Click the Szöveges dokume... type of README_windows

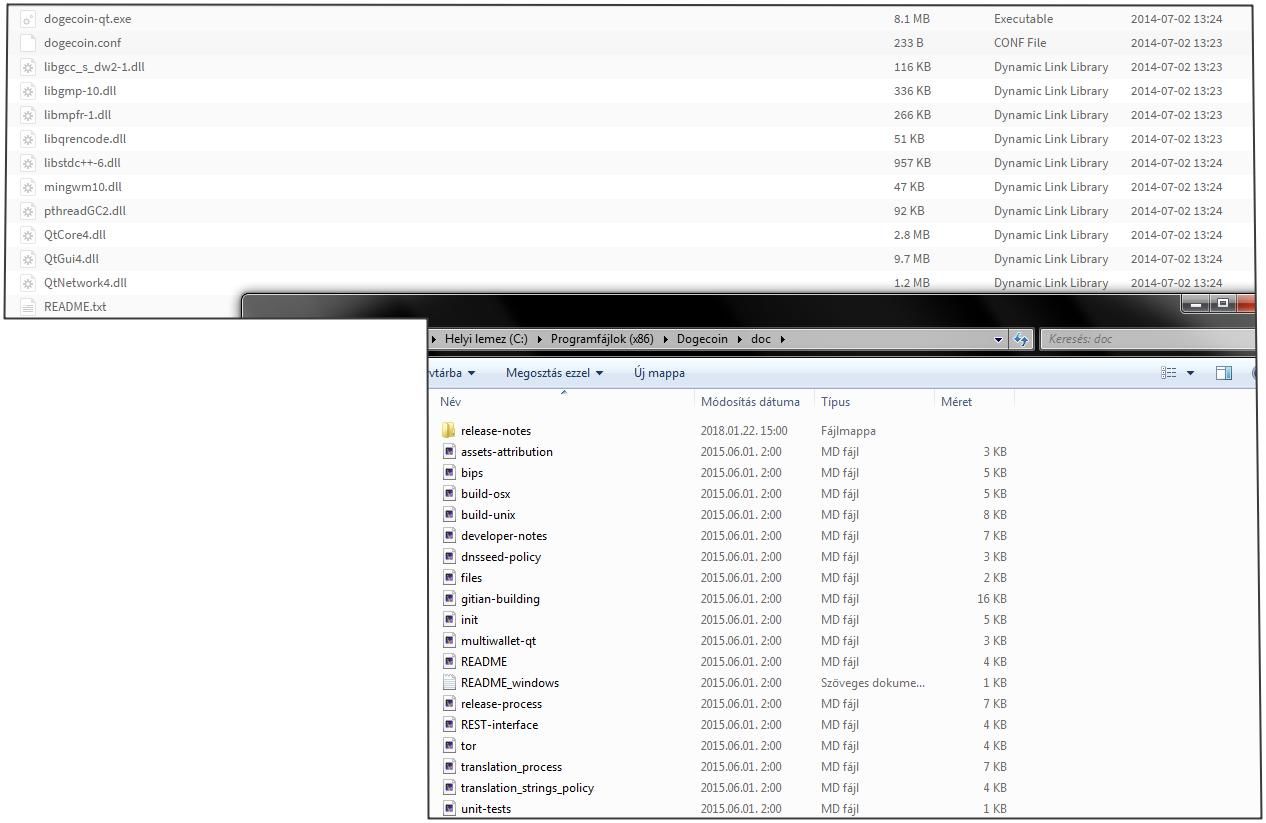coord(873,683)
